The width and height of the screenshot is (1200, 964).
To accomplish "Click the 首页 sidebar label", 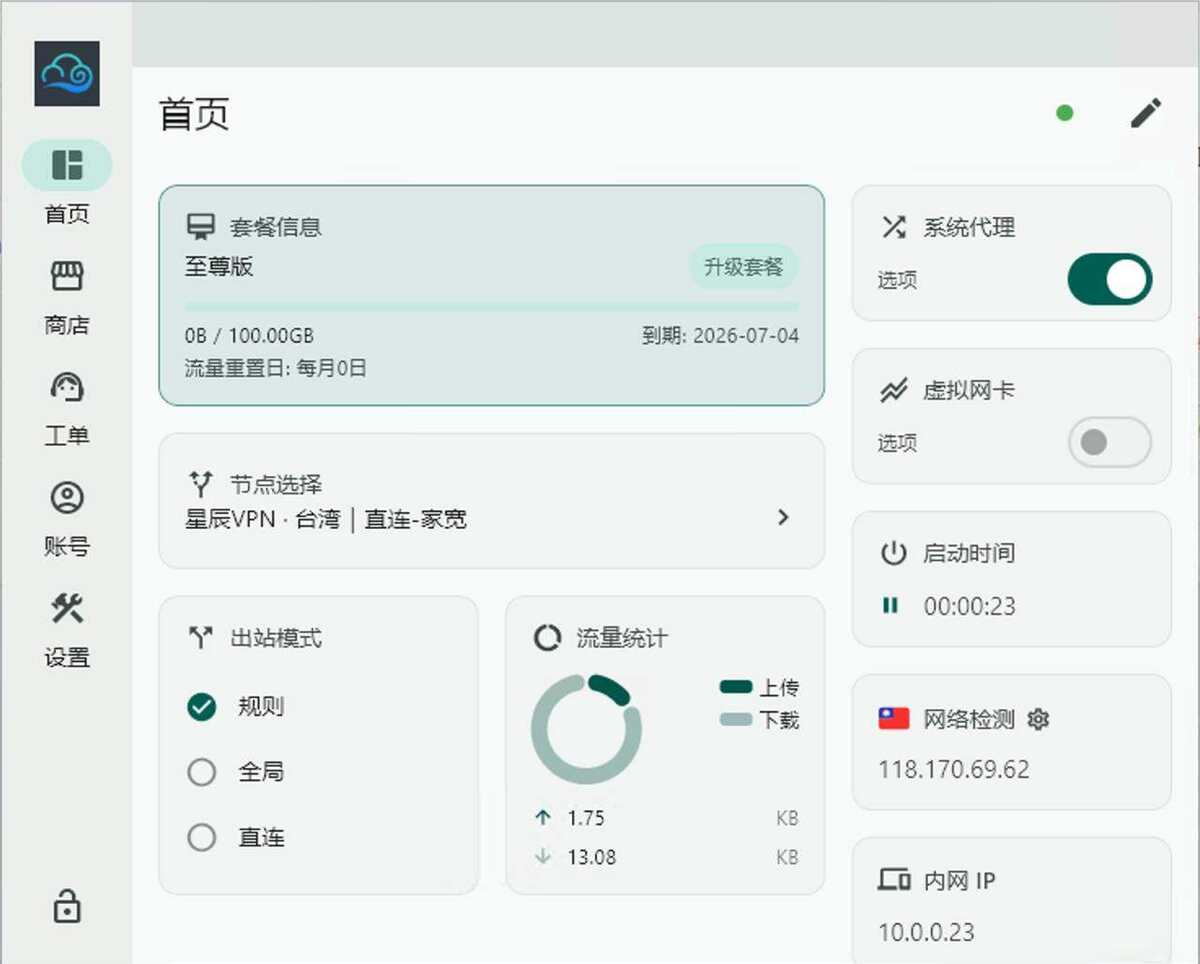I will [x=67, y=214].
